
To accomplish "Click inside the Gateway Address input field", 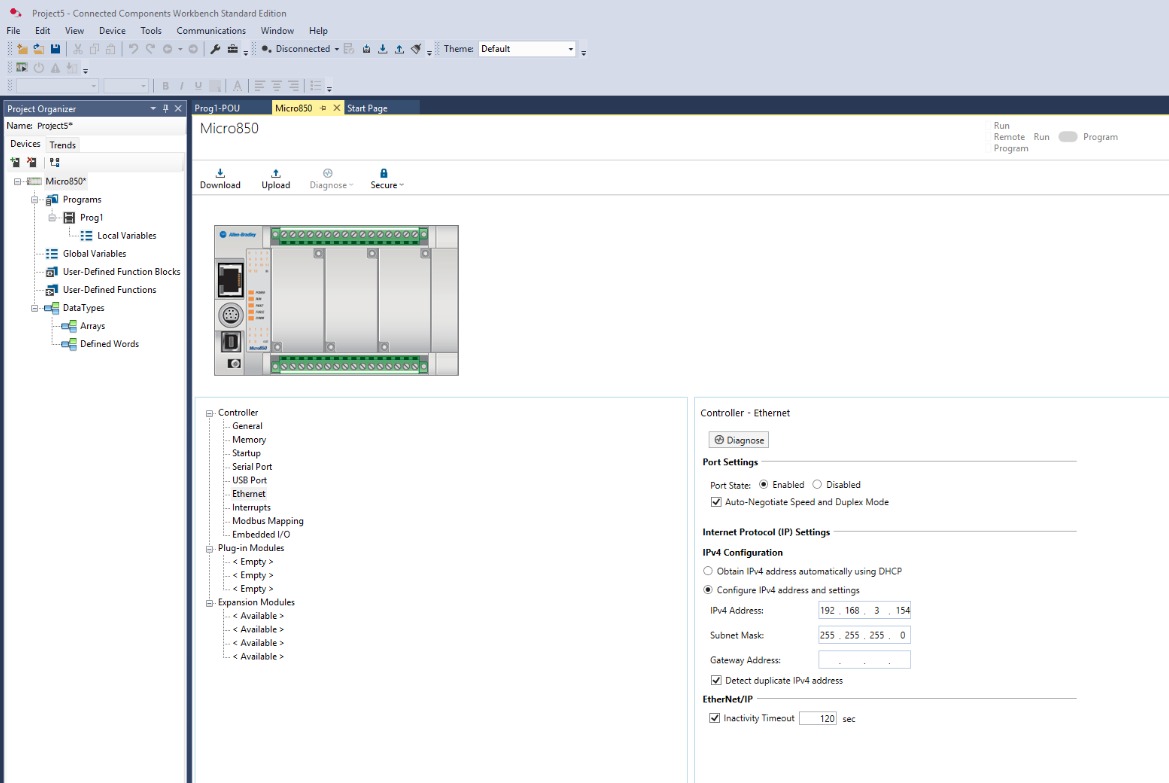I will (x=863, y=658).
